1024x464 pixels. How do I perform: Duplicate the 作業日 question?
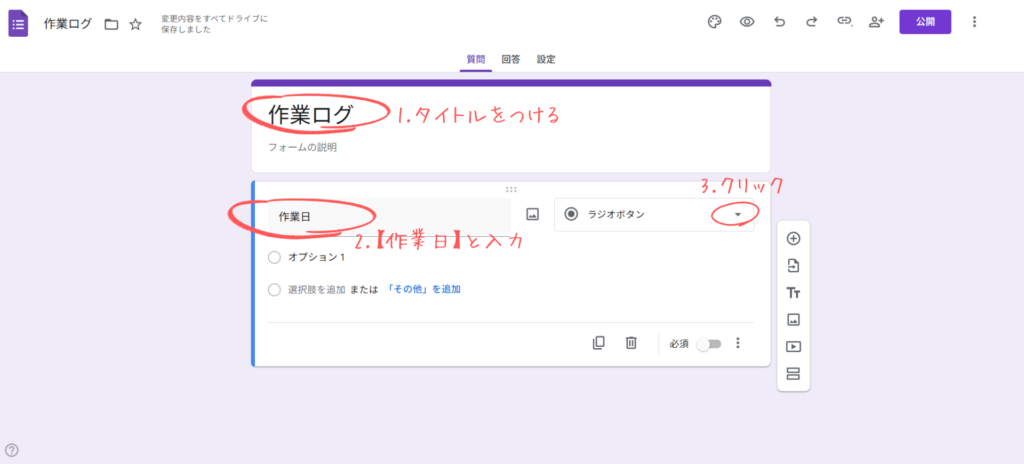pyautogui.click(x=598, y=342)
